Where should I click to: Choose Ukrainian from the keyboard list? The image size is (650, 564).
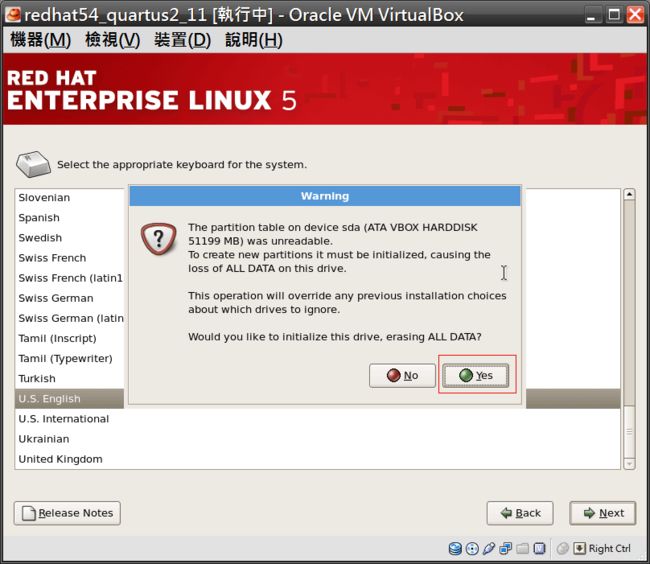click(x=44, y=439)
